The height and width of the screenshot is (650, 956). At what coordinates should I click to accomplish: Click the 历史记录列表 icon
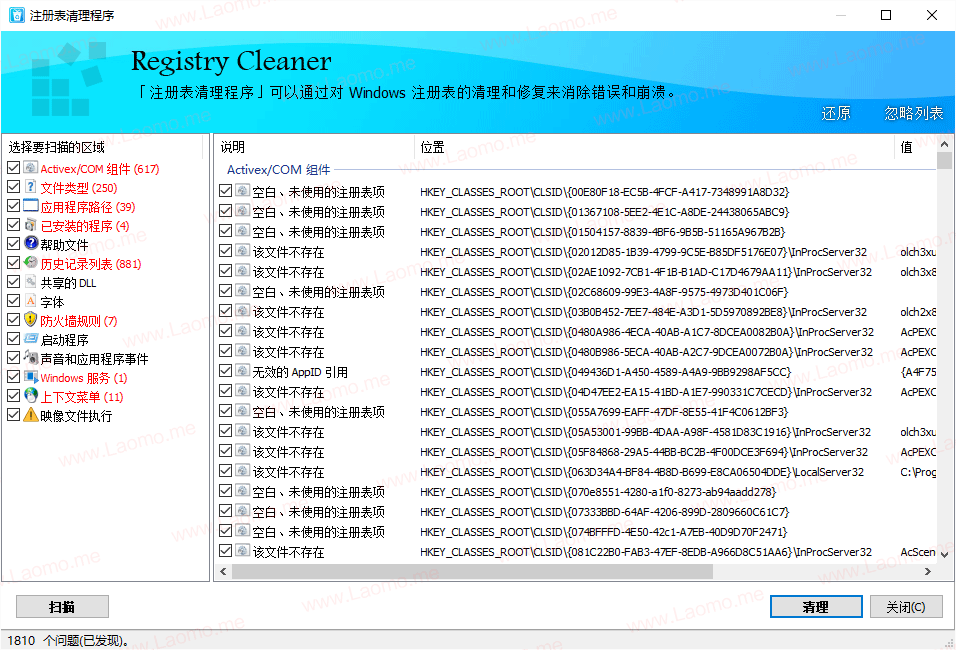[30, 262]
